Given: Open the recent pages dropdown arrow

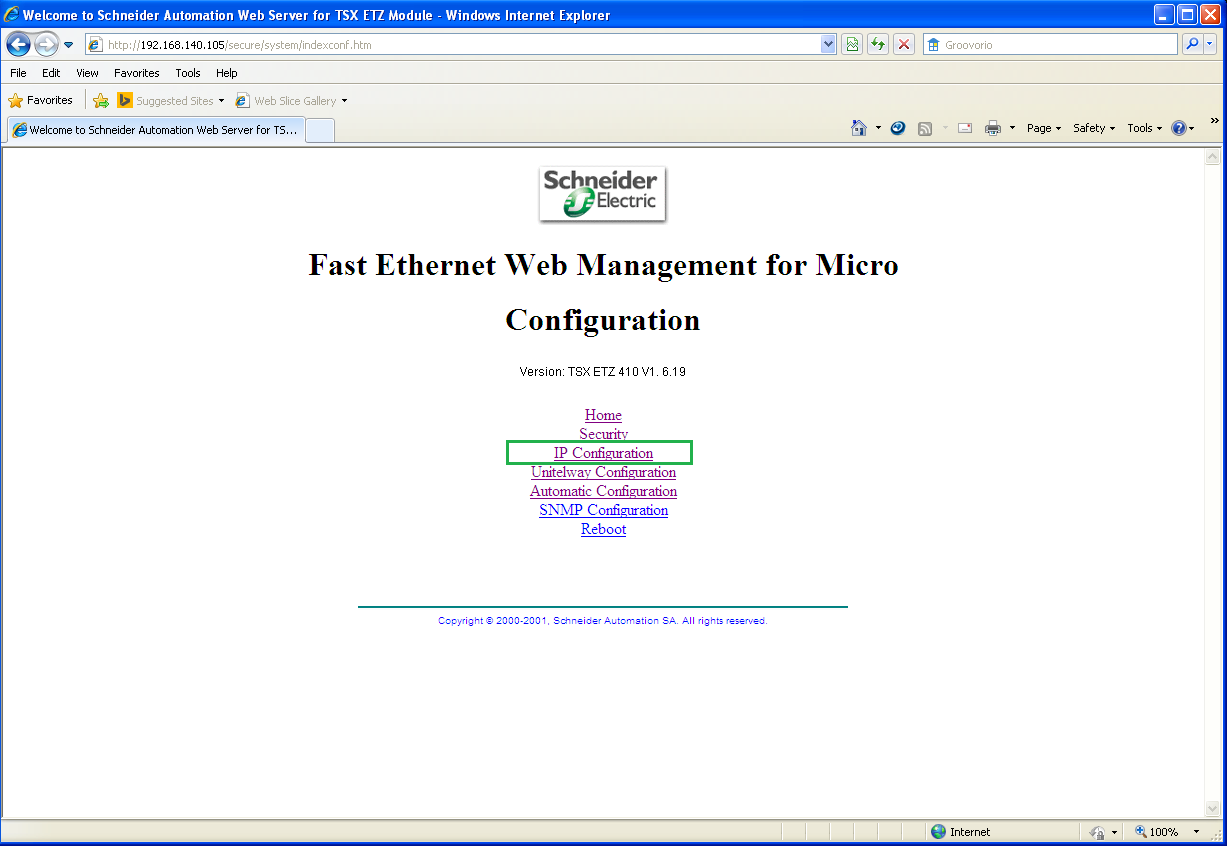Looking at the screenshot, I should click(x=69, y=45).
